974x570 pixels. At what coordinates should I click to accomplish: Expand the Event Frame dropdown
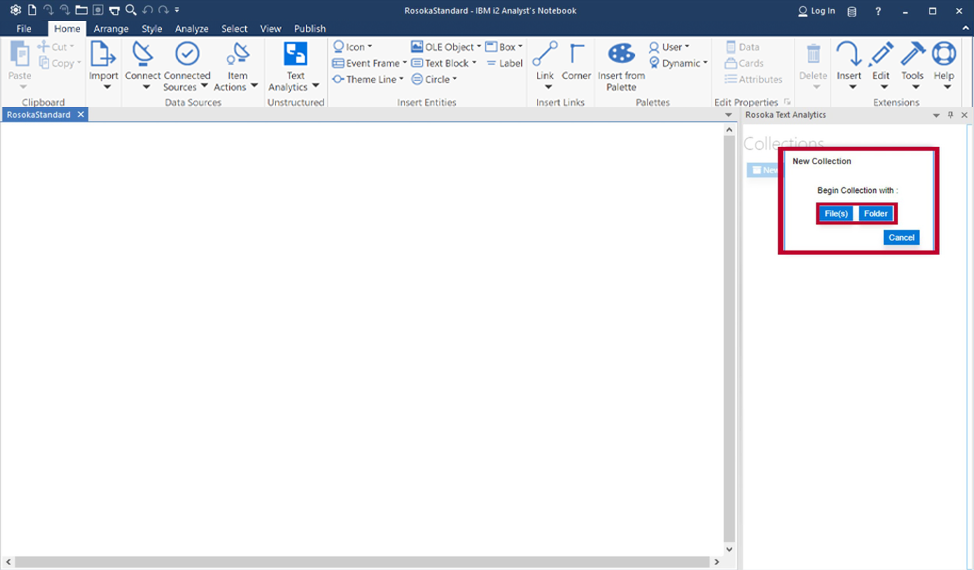[404, 63]
